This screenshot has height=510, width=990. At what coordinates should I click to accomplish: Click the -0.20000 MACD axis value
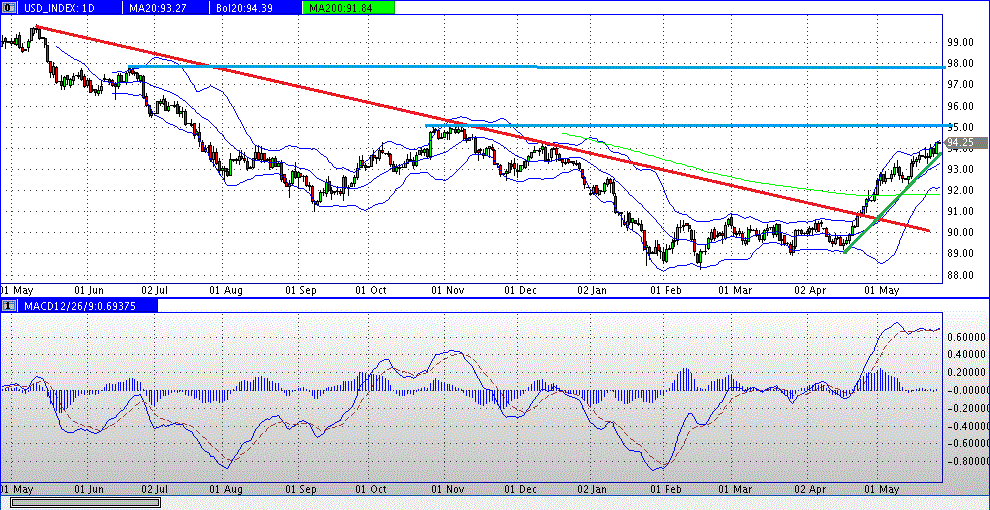tap(967, 408)
